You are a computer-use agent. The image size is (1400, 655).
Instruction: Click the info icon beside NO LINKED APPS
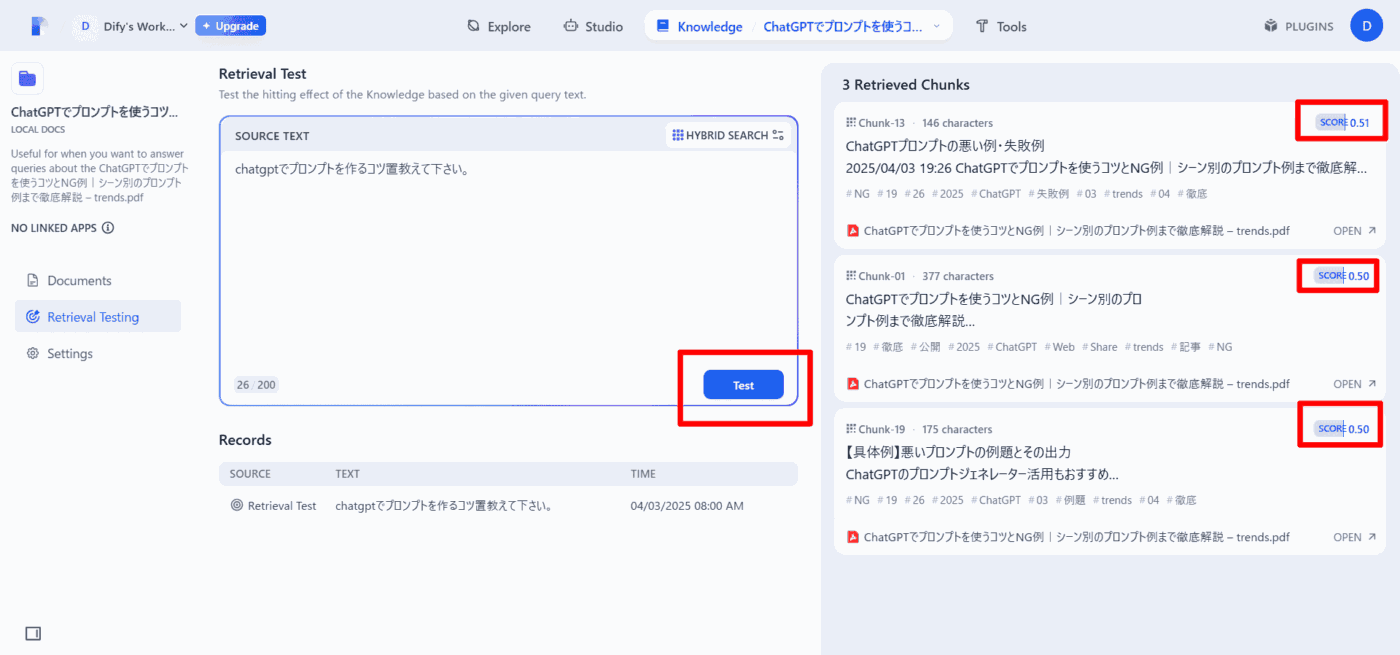[x=108, y=228]
